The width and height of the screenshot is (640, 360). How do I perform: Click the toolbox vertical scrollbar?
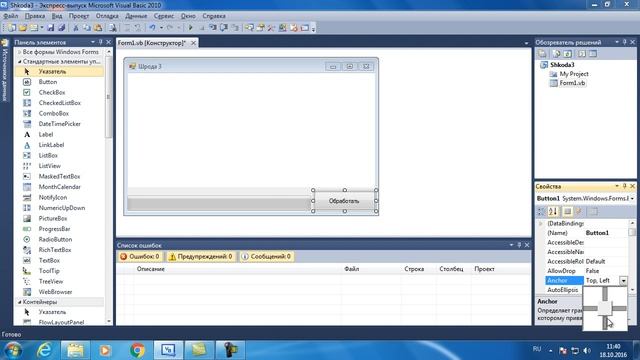tap(108, 98)
